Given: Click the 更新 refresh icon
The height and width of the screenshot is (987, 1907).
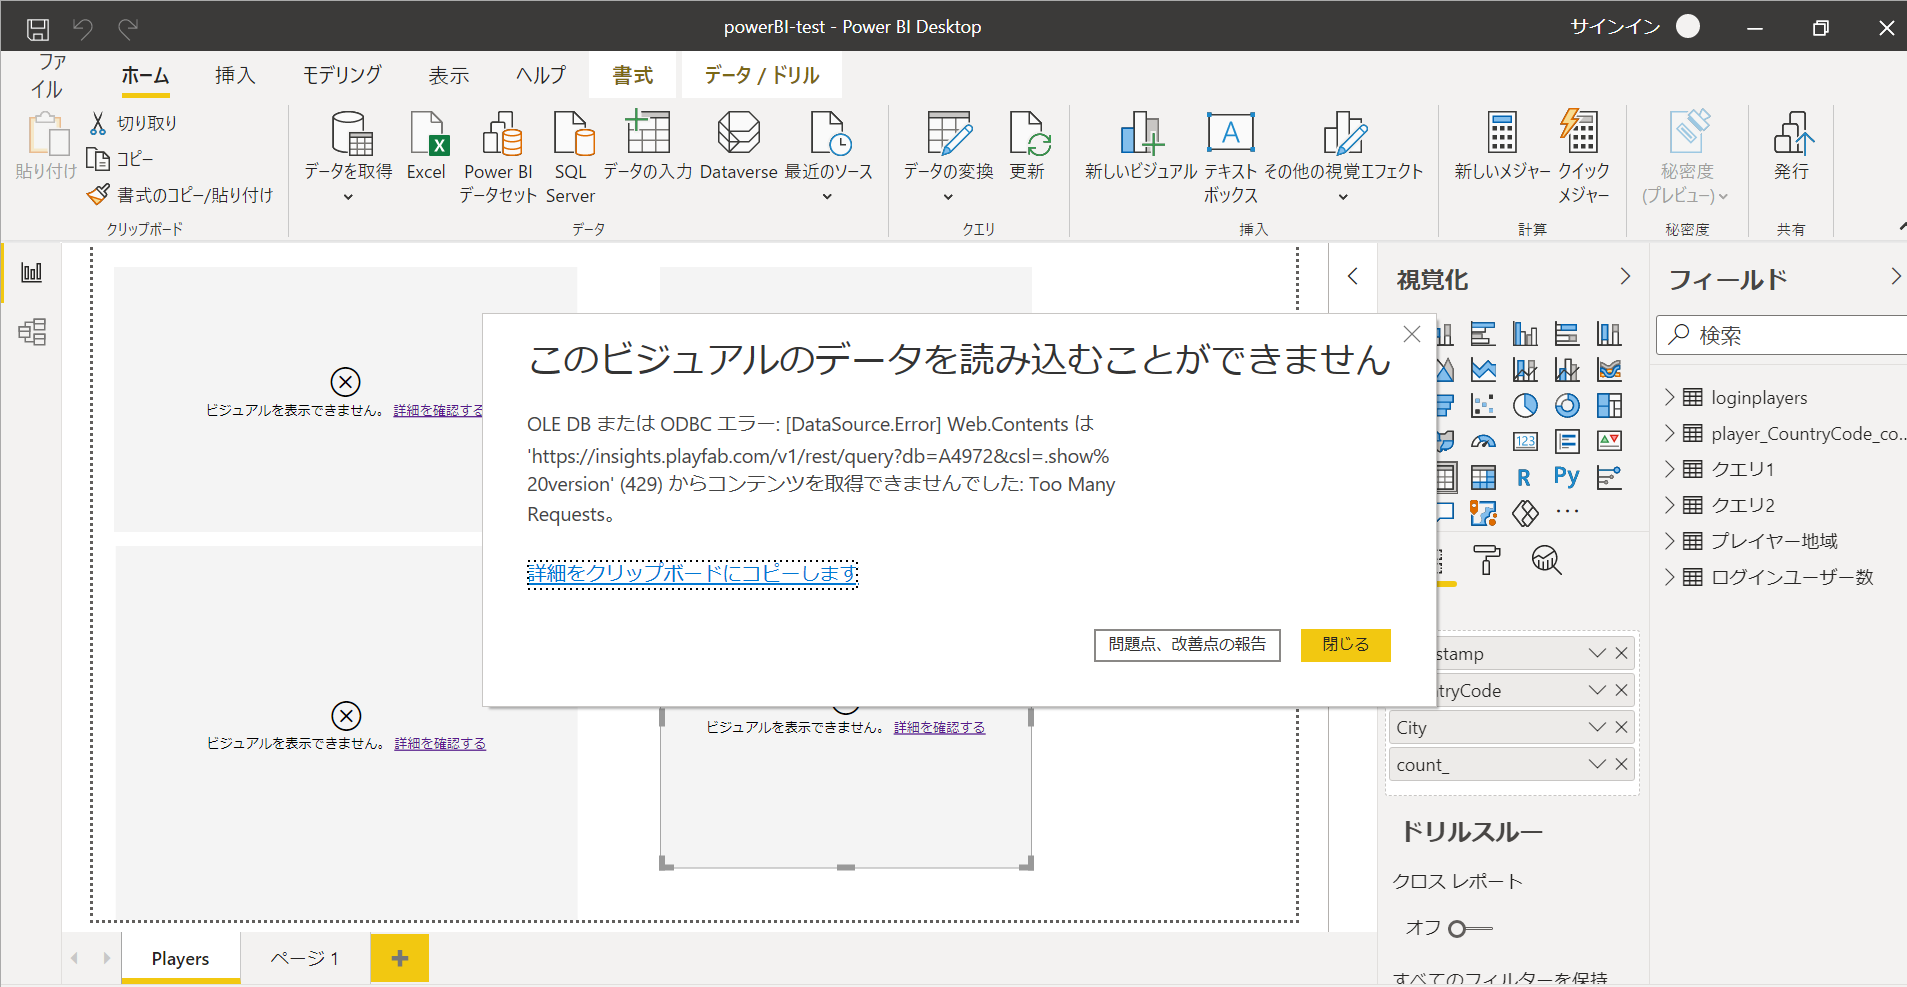Looking at the screenshot, I should (1029, 143).
